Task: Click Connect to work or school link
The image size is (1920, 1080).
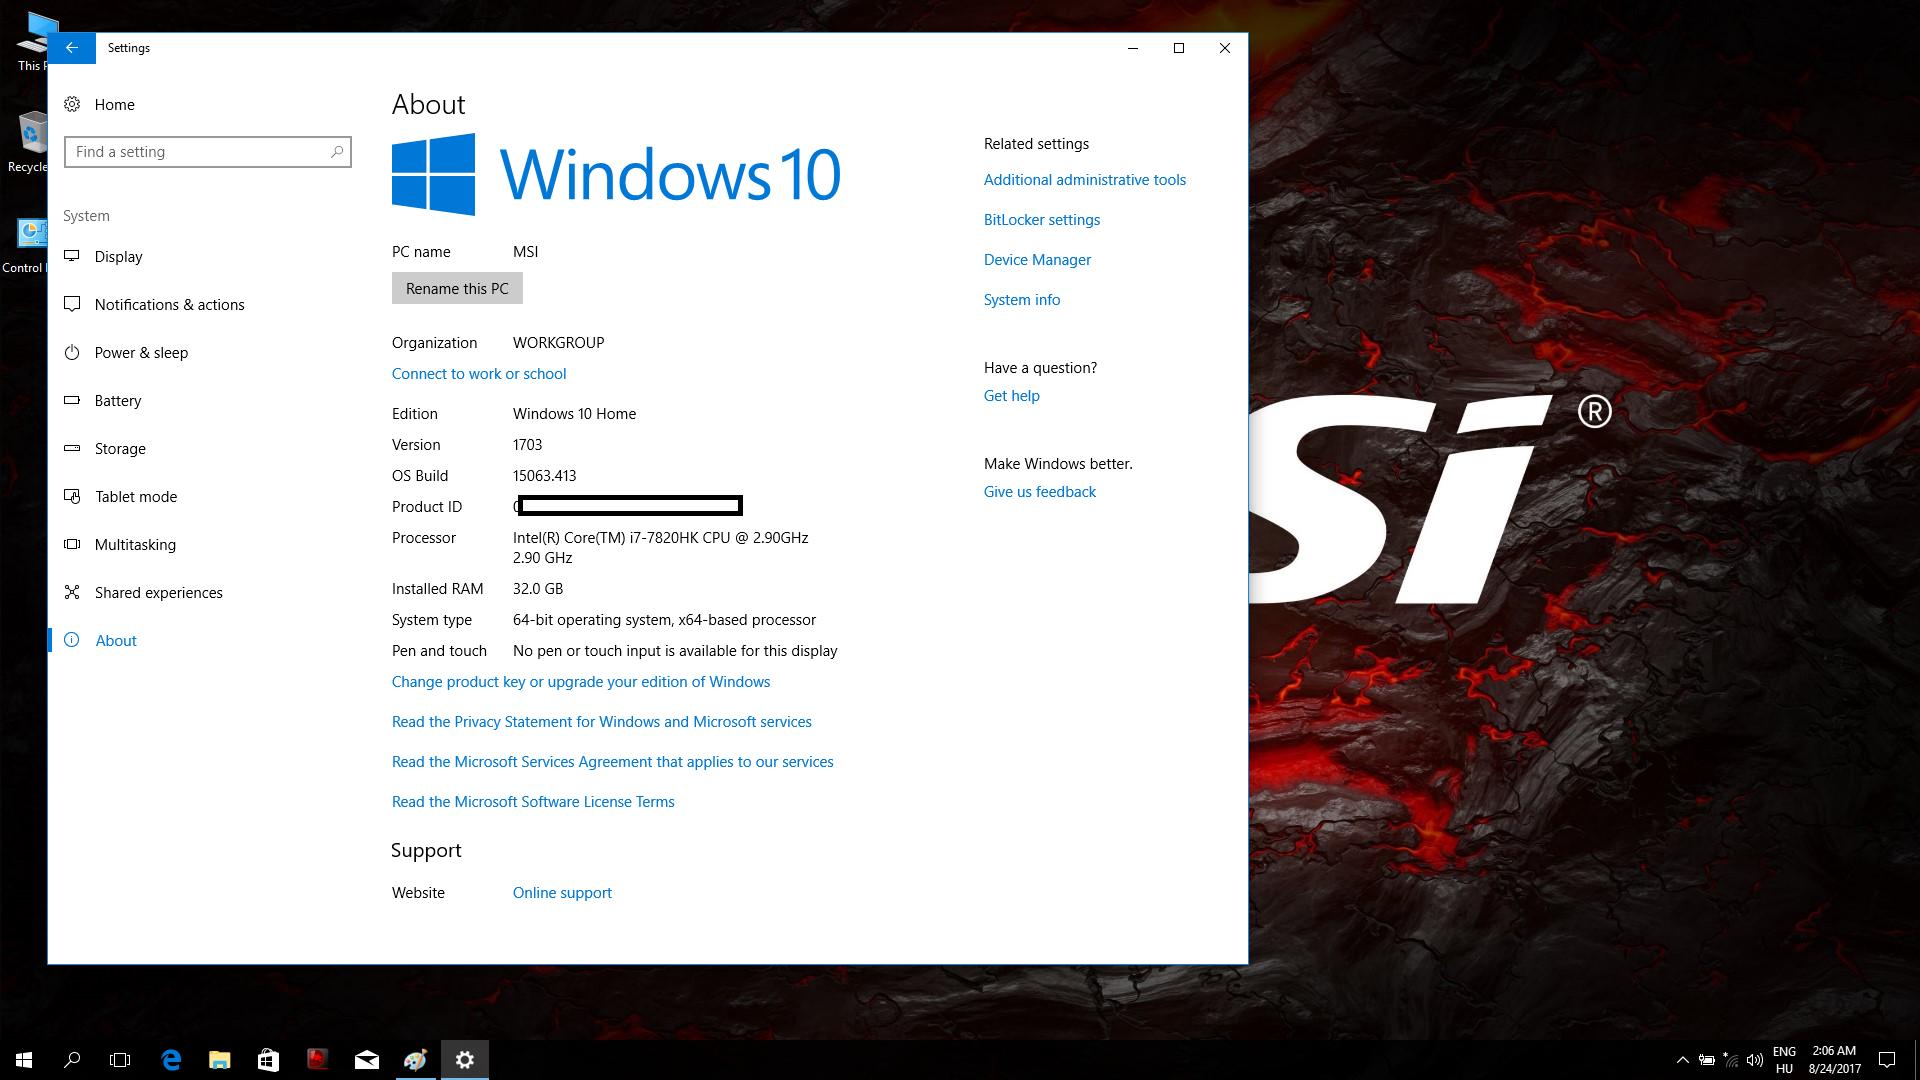Action: (x=479, y=373)
